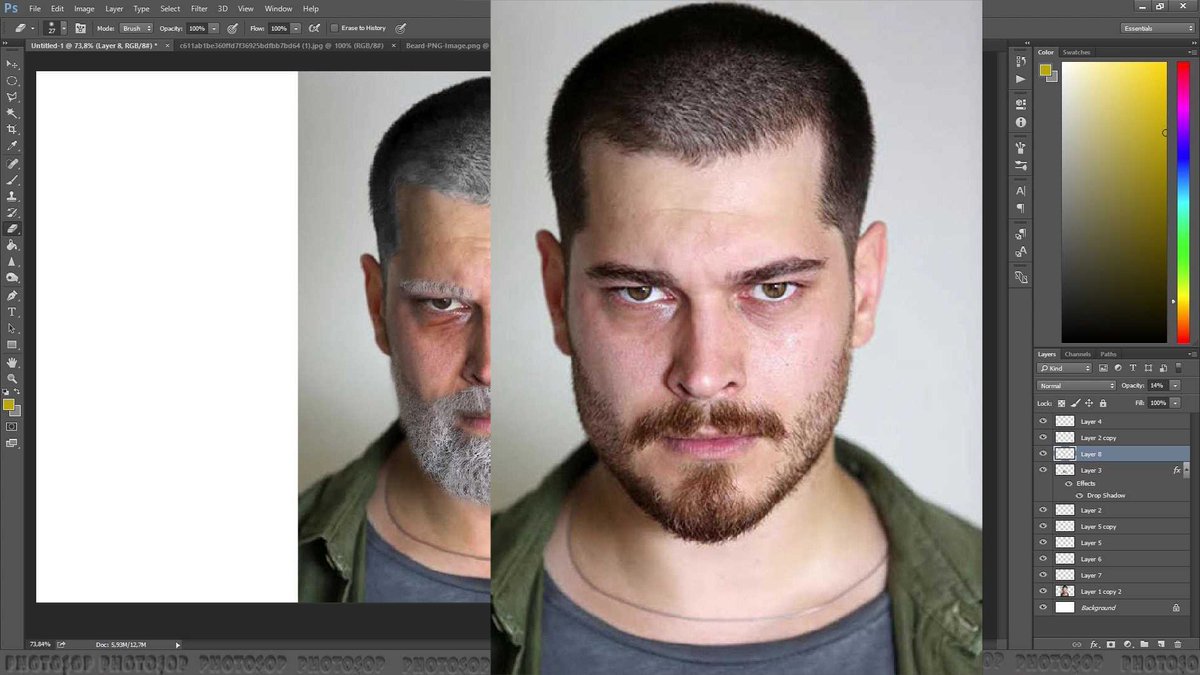
Task: Open the Filter menu
Action: tap(199, 8)
